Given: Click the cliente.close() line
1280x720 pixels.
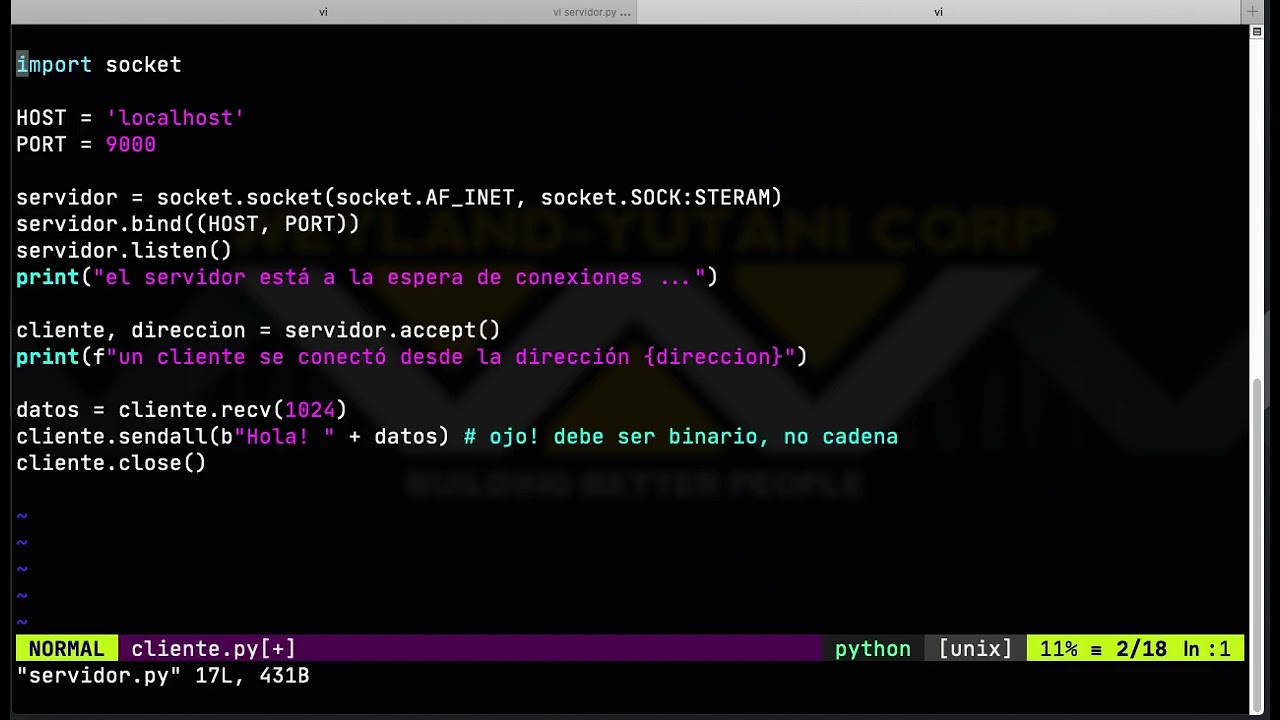Looking at the screenshot, I should click(x=111, y=463).
